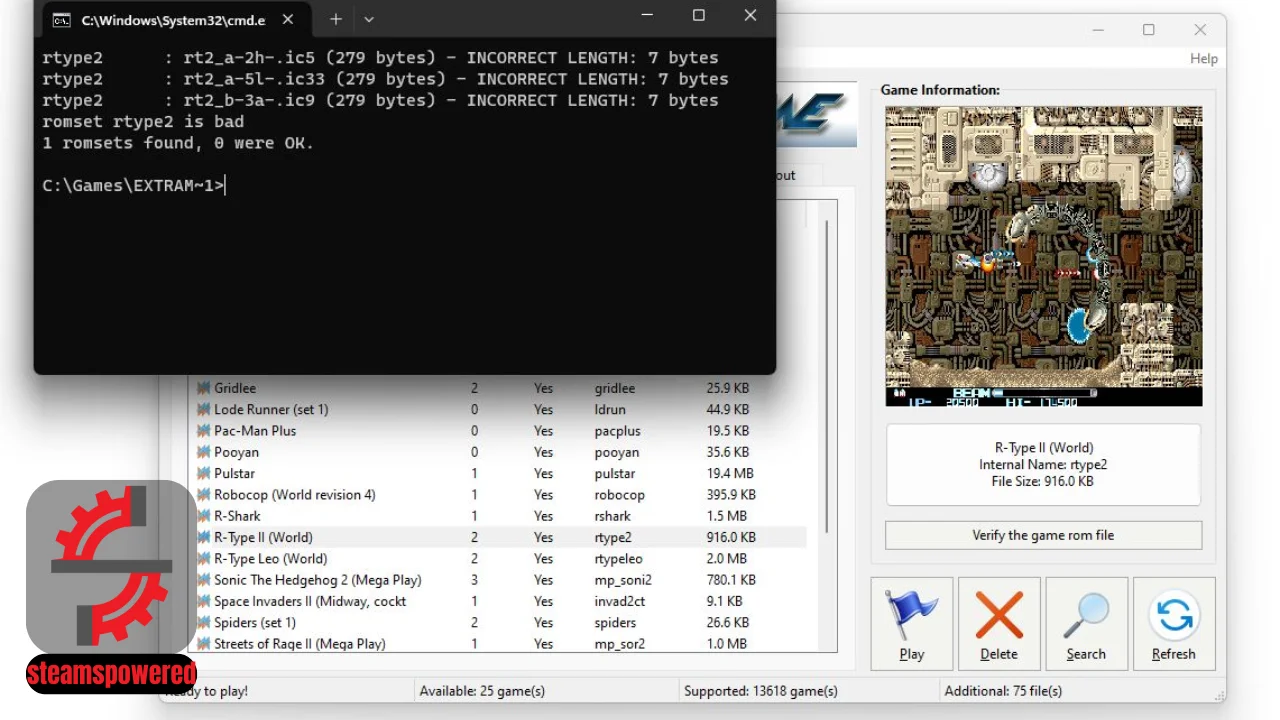Open Search with the magnifier button
Image resolution: width=1280 pixels, height=720 pixels.
(1086, 623)
